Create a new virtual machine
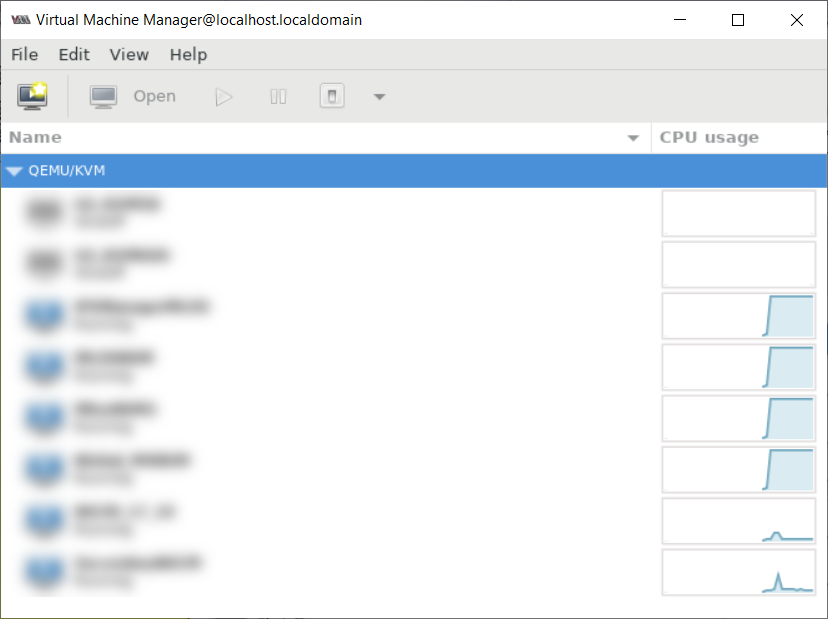Image resolution: width=828 pixels, height=619 pixels. click(x=32, y=96)
